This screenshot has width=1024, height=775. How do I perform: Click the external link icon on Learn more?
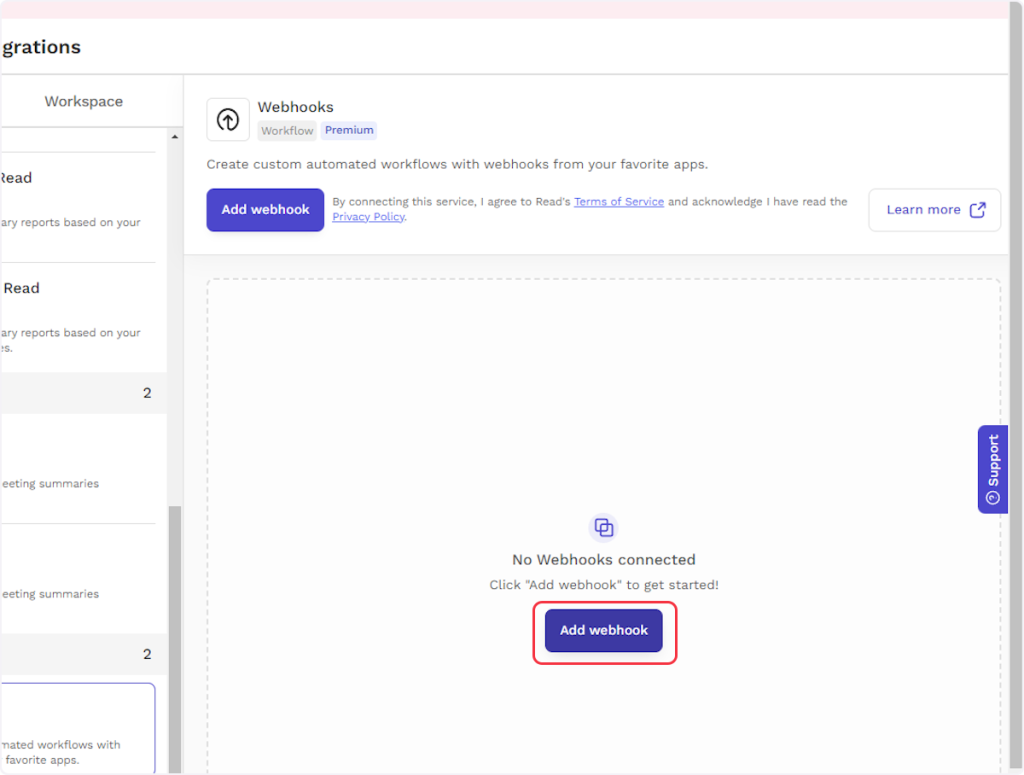click(x=978, y=210)
